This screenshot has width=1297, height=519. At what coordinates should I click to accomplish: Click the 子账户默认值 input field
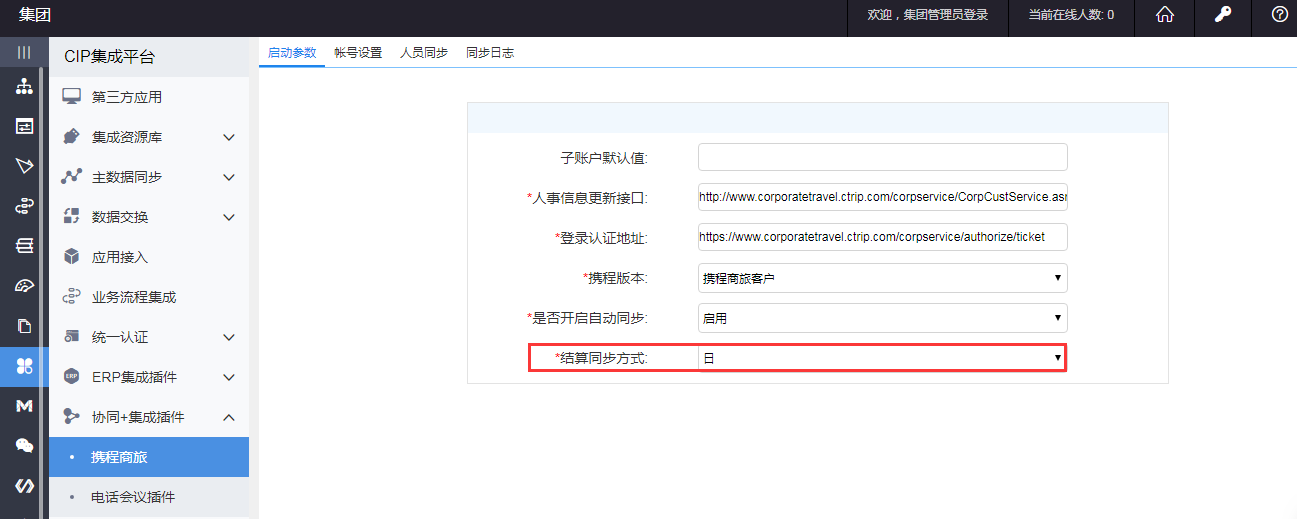click(882, 158)
